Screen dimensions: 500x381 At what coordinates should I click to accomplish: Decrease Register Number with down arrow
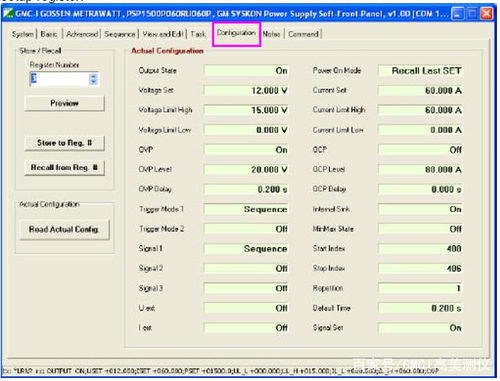point(94,82)
